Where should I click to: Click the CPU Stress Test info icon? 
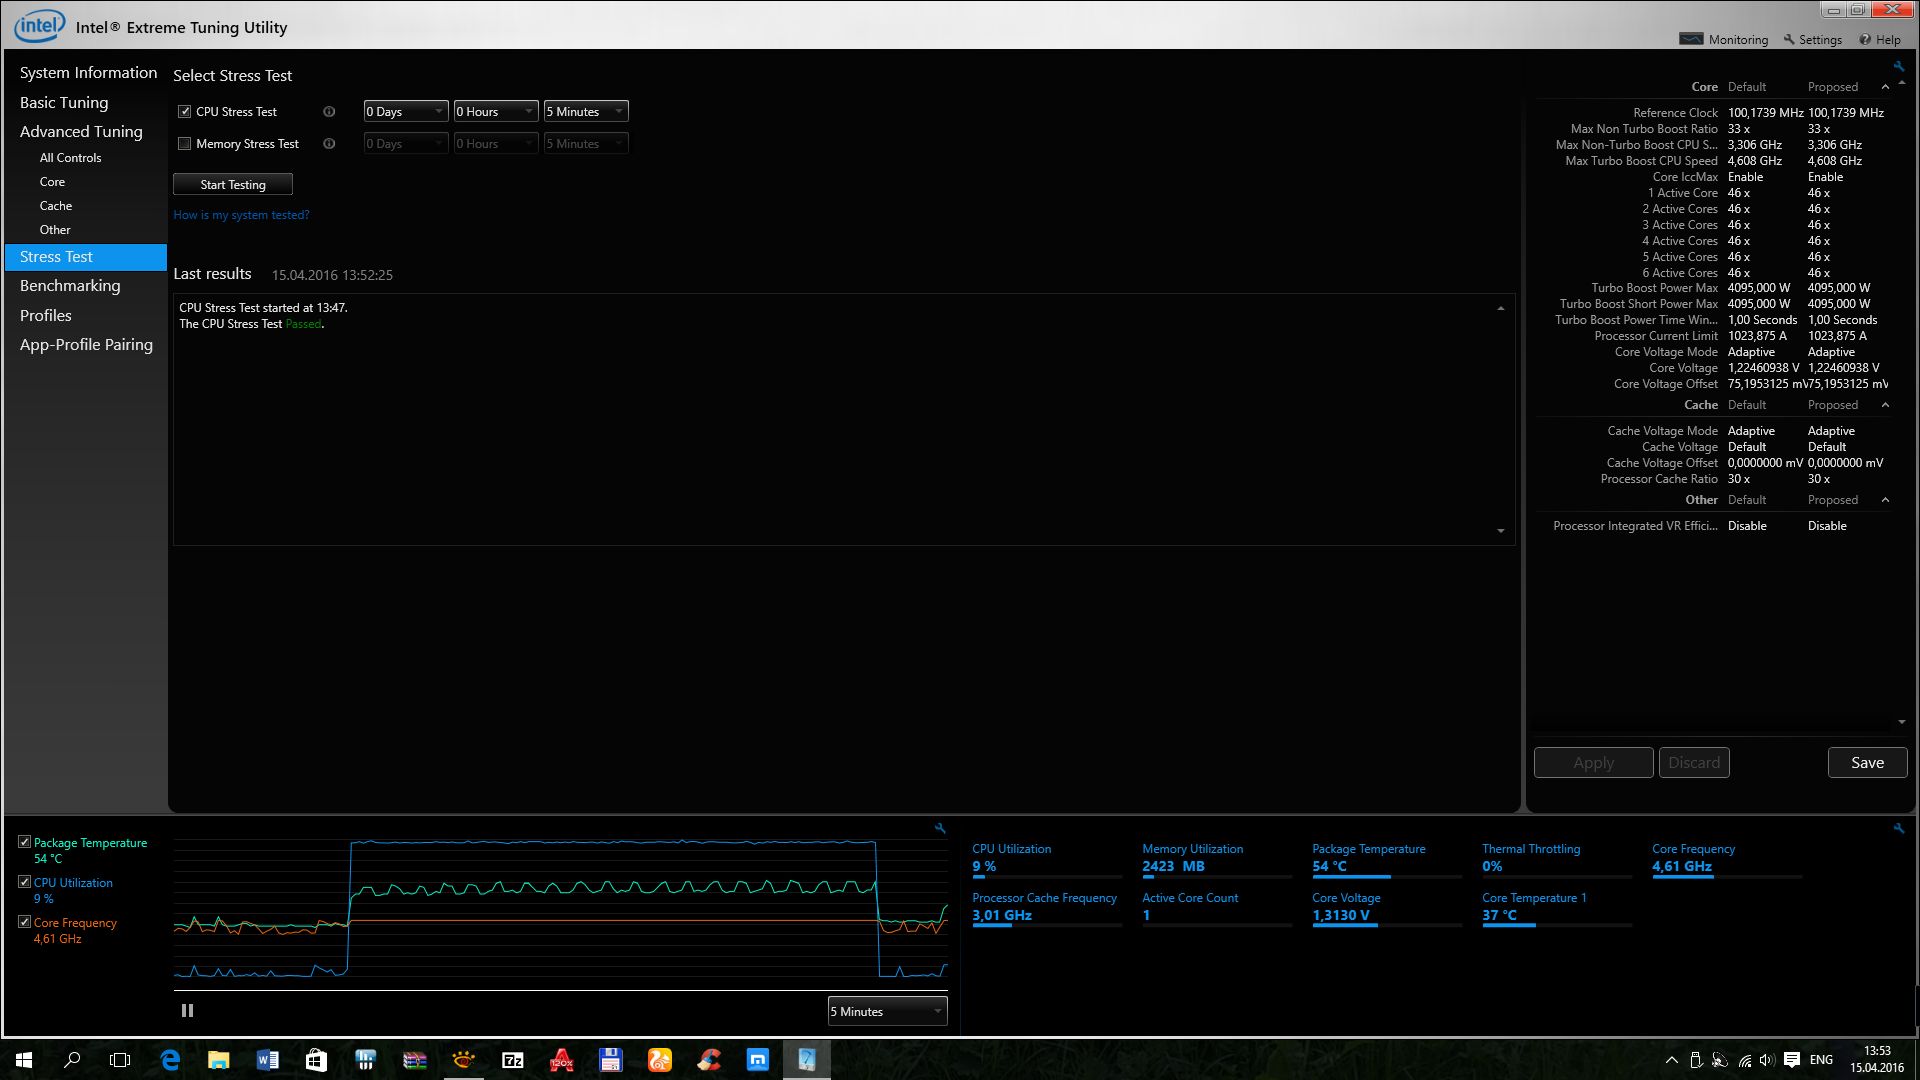click(x=329, y=112)
